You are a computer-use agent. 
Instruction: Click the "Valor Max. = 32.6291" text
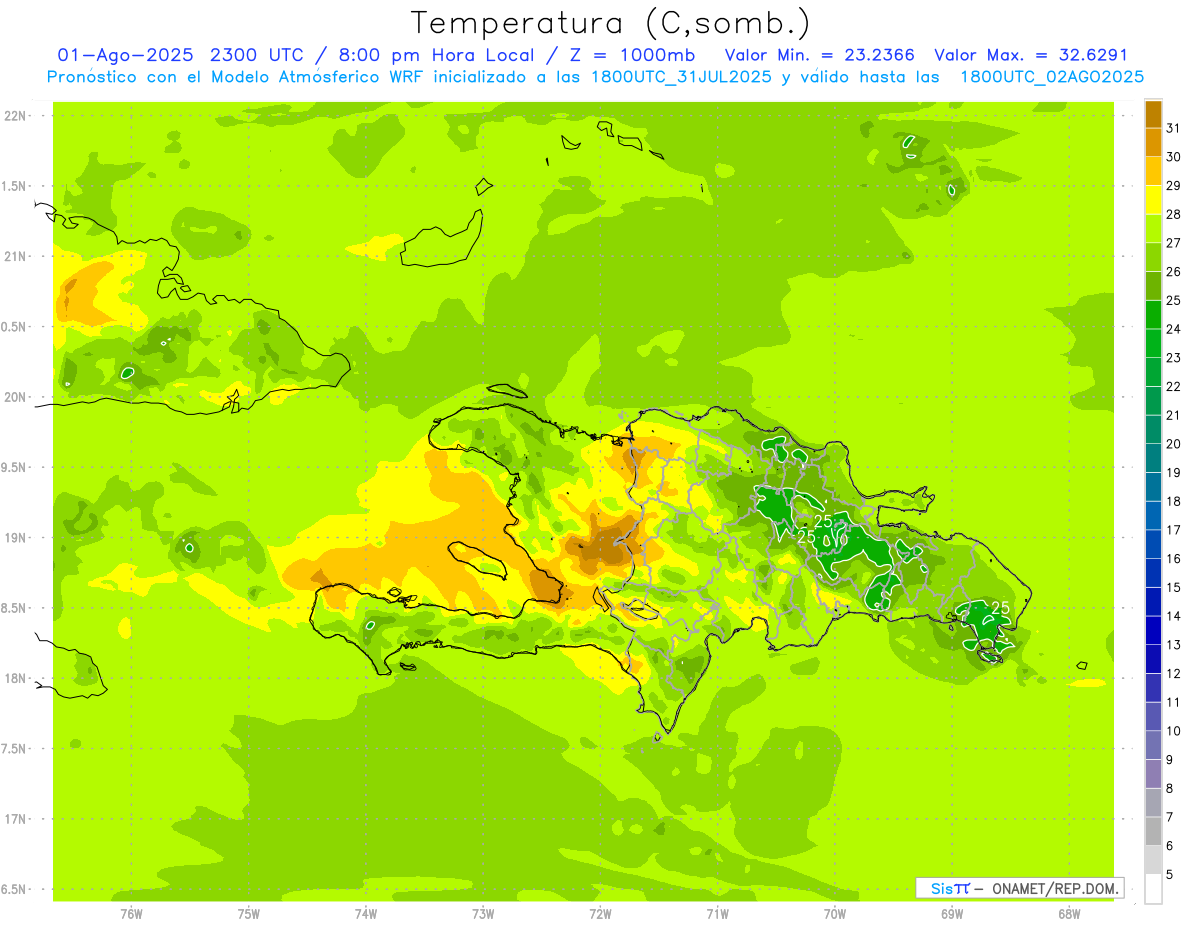pyautogui.click(x=1031, y=55)
